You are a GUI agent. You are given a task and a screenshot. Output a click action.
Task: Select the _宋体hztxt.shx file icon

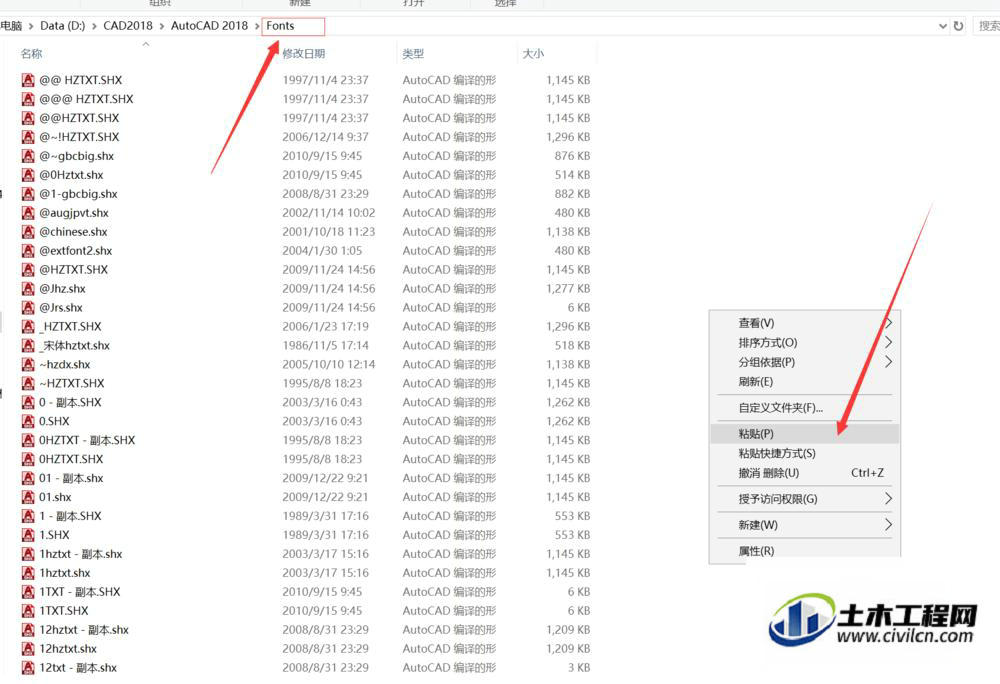click(28, 346)
